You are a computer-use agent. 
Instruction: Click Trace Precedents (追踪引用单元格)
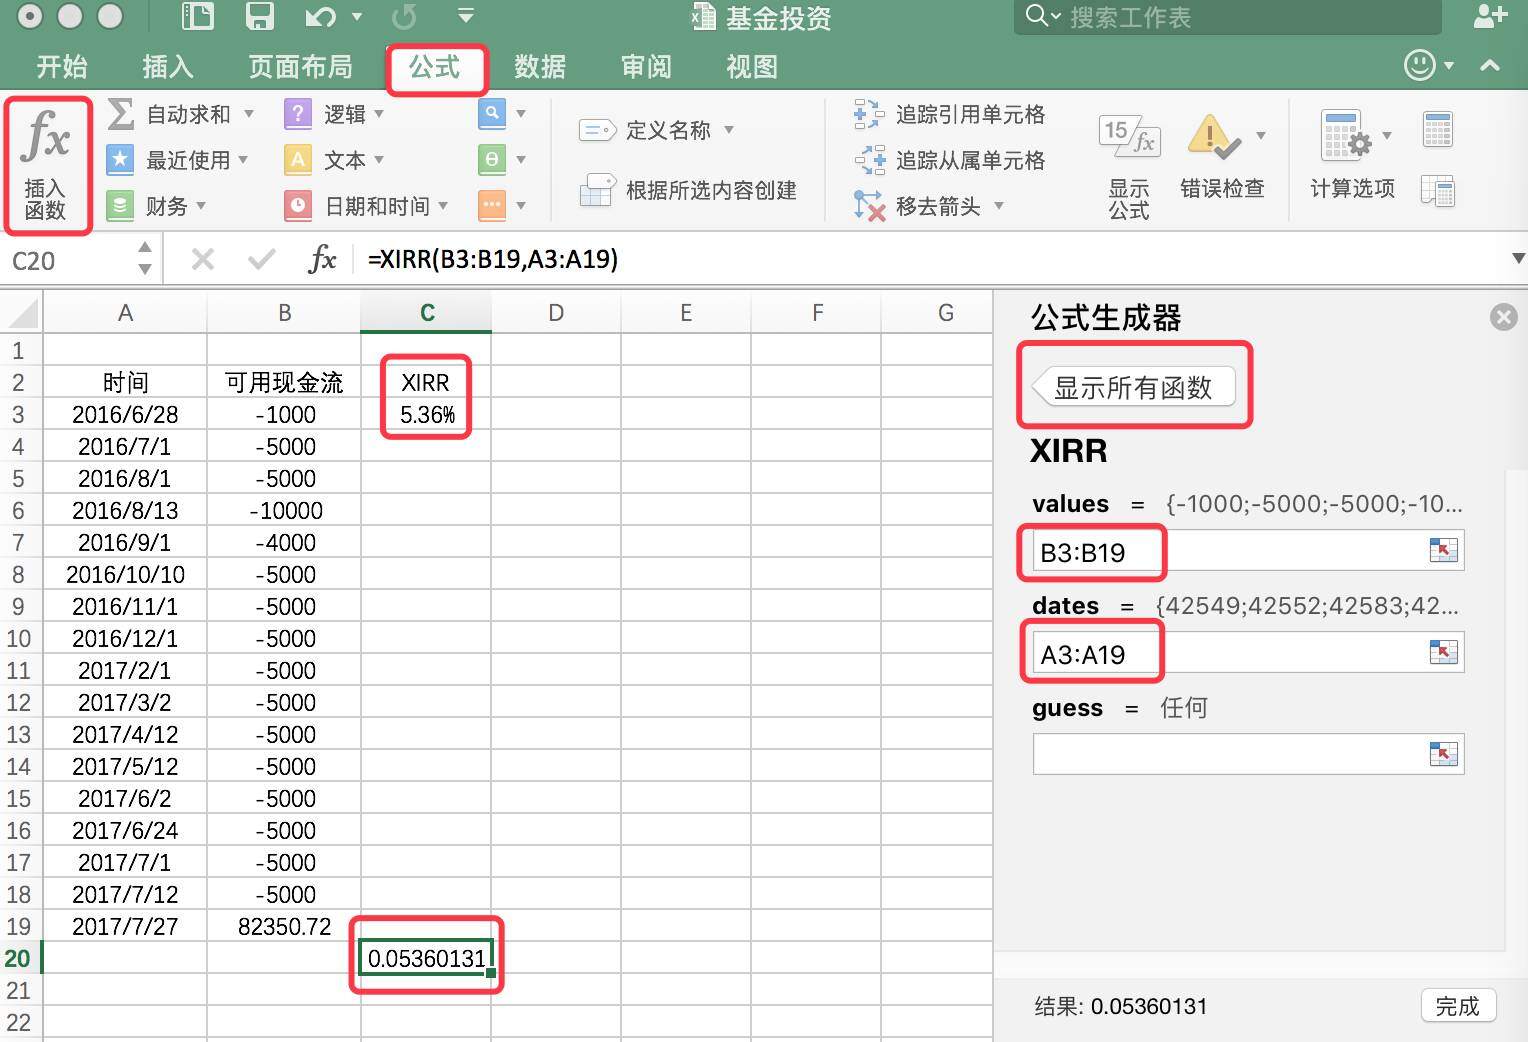[x=950, y=114]
